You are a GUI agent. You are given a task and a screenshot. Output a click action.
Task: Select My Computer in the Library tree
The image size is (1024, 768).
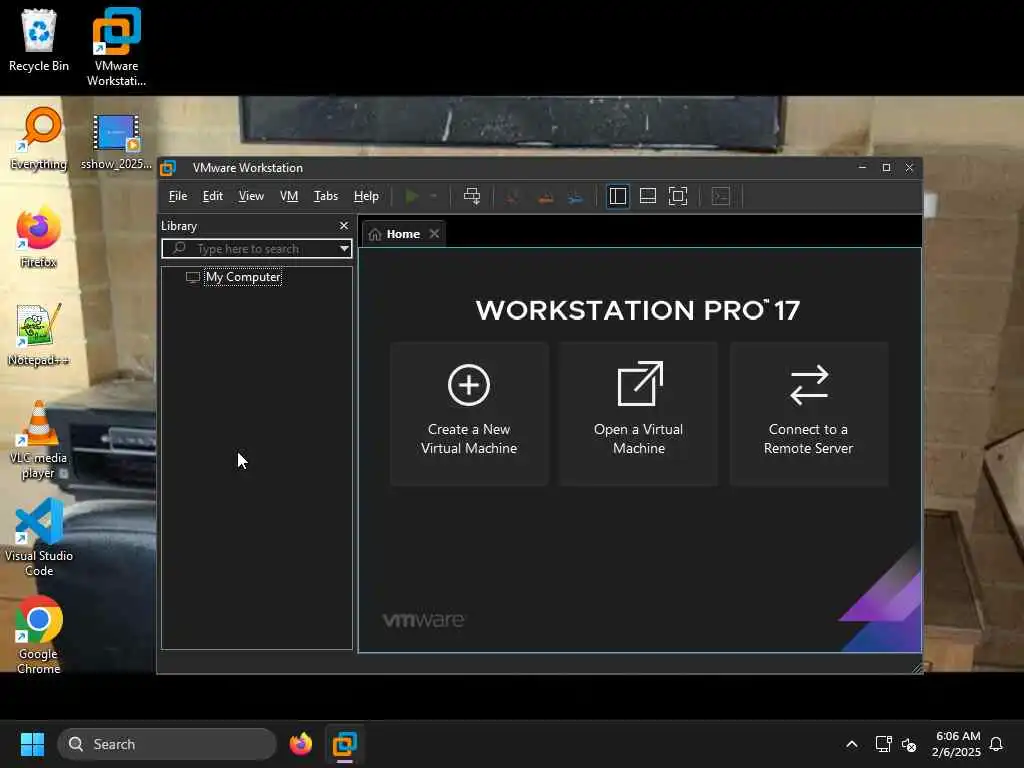pyautogui.click(x=243, y=277)
